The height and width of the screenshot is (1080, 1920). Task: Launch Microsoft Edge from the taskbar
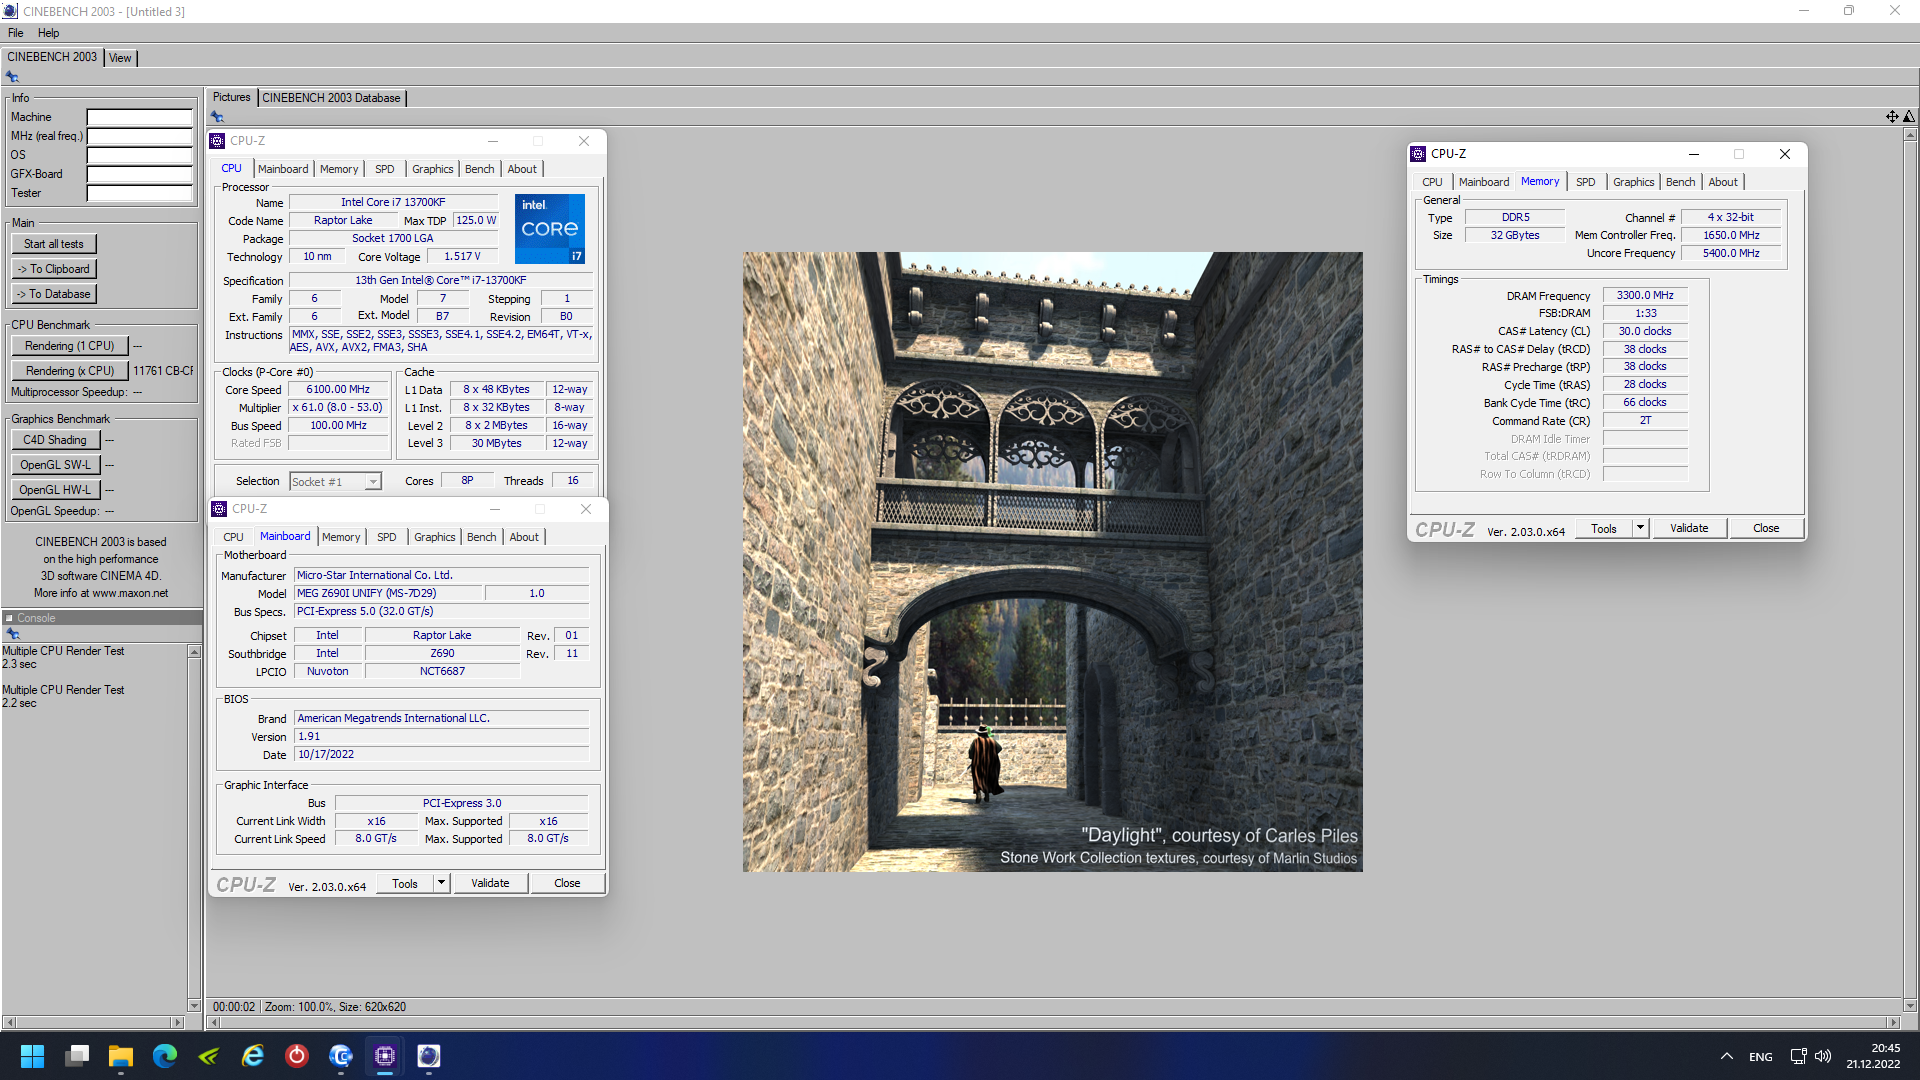pos(165,1056)
